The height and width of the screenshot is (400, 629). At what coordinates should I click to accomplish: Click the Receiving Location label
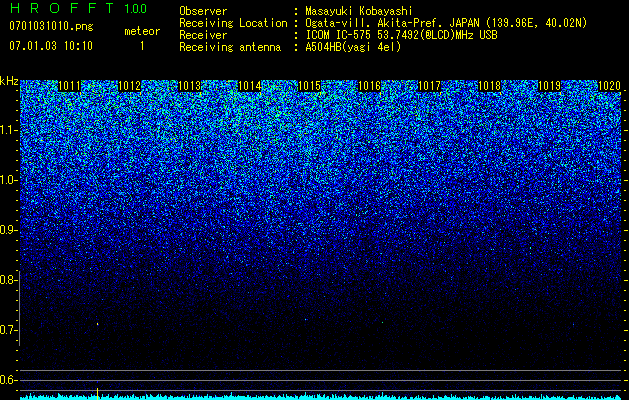233,23
